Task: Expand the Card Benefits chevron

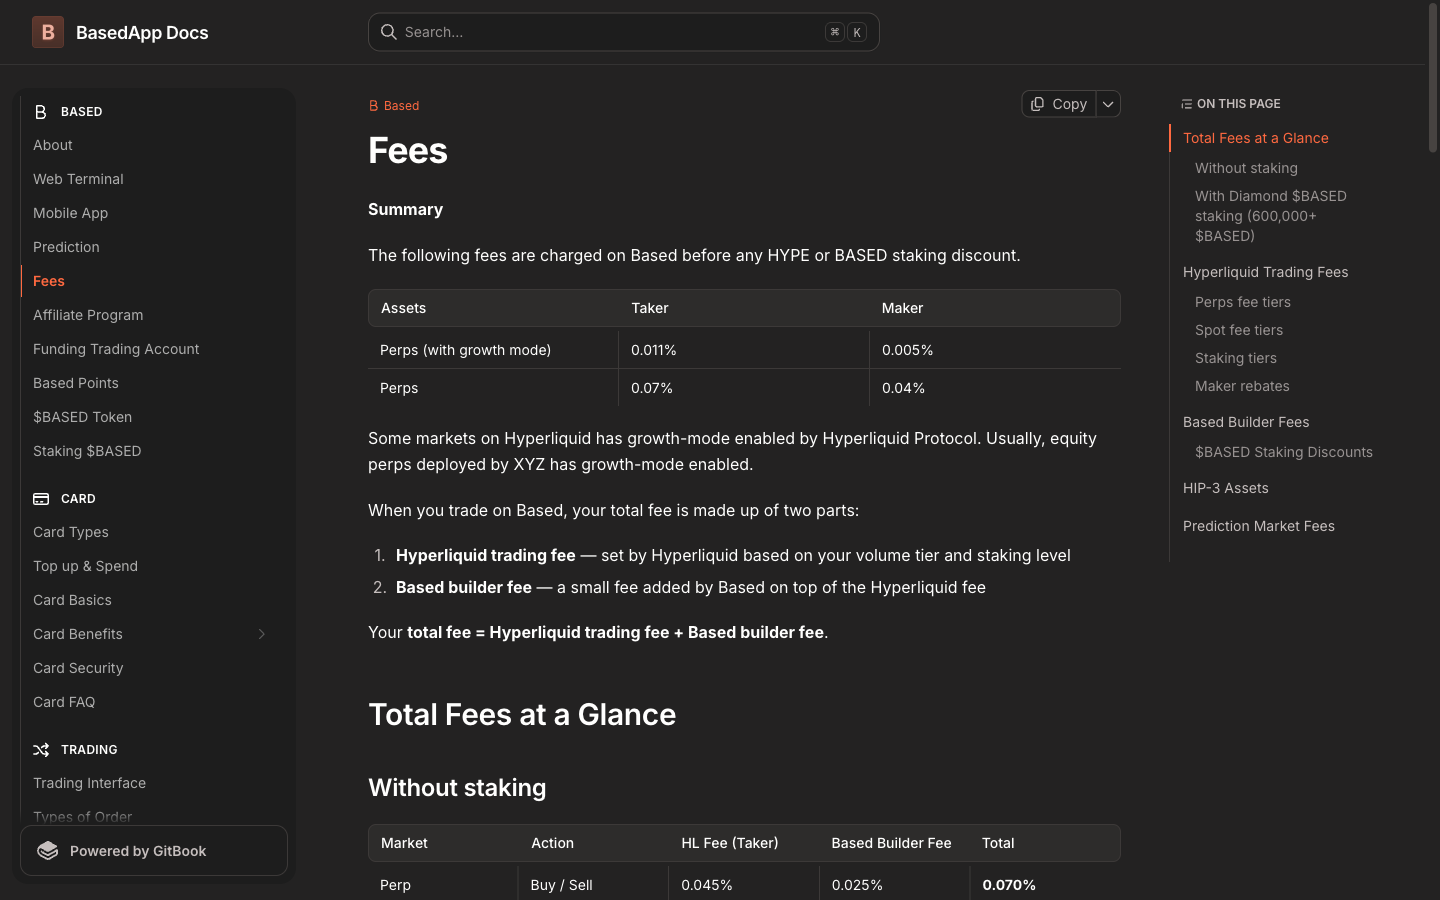Action: pos(262,634)
